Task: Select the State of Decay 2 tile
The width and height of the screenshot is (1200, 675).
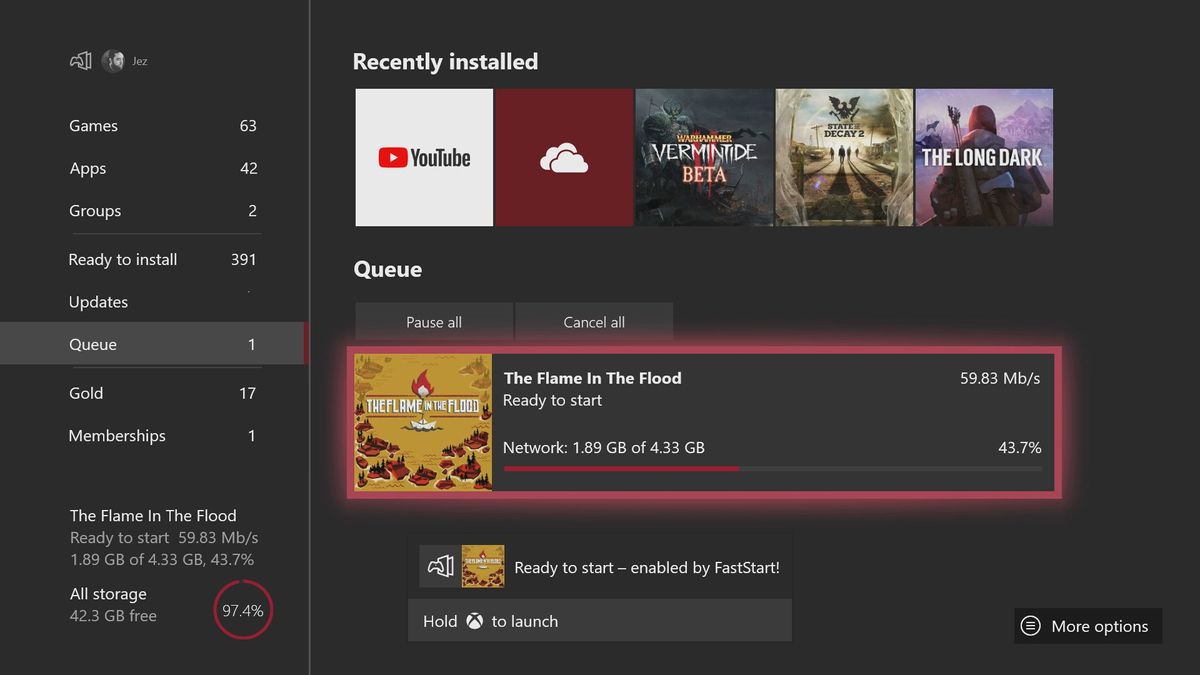Action: [x=843, y=156]
